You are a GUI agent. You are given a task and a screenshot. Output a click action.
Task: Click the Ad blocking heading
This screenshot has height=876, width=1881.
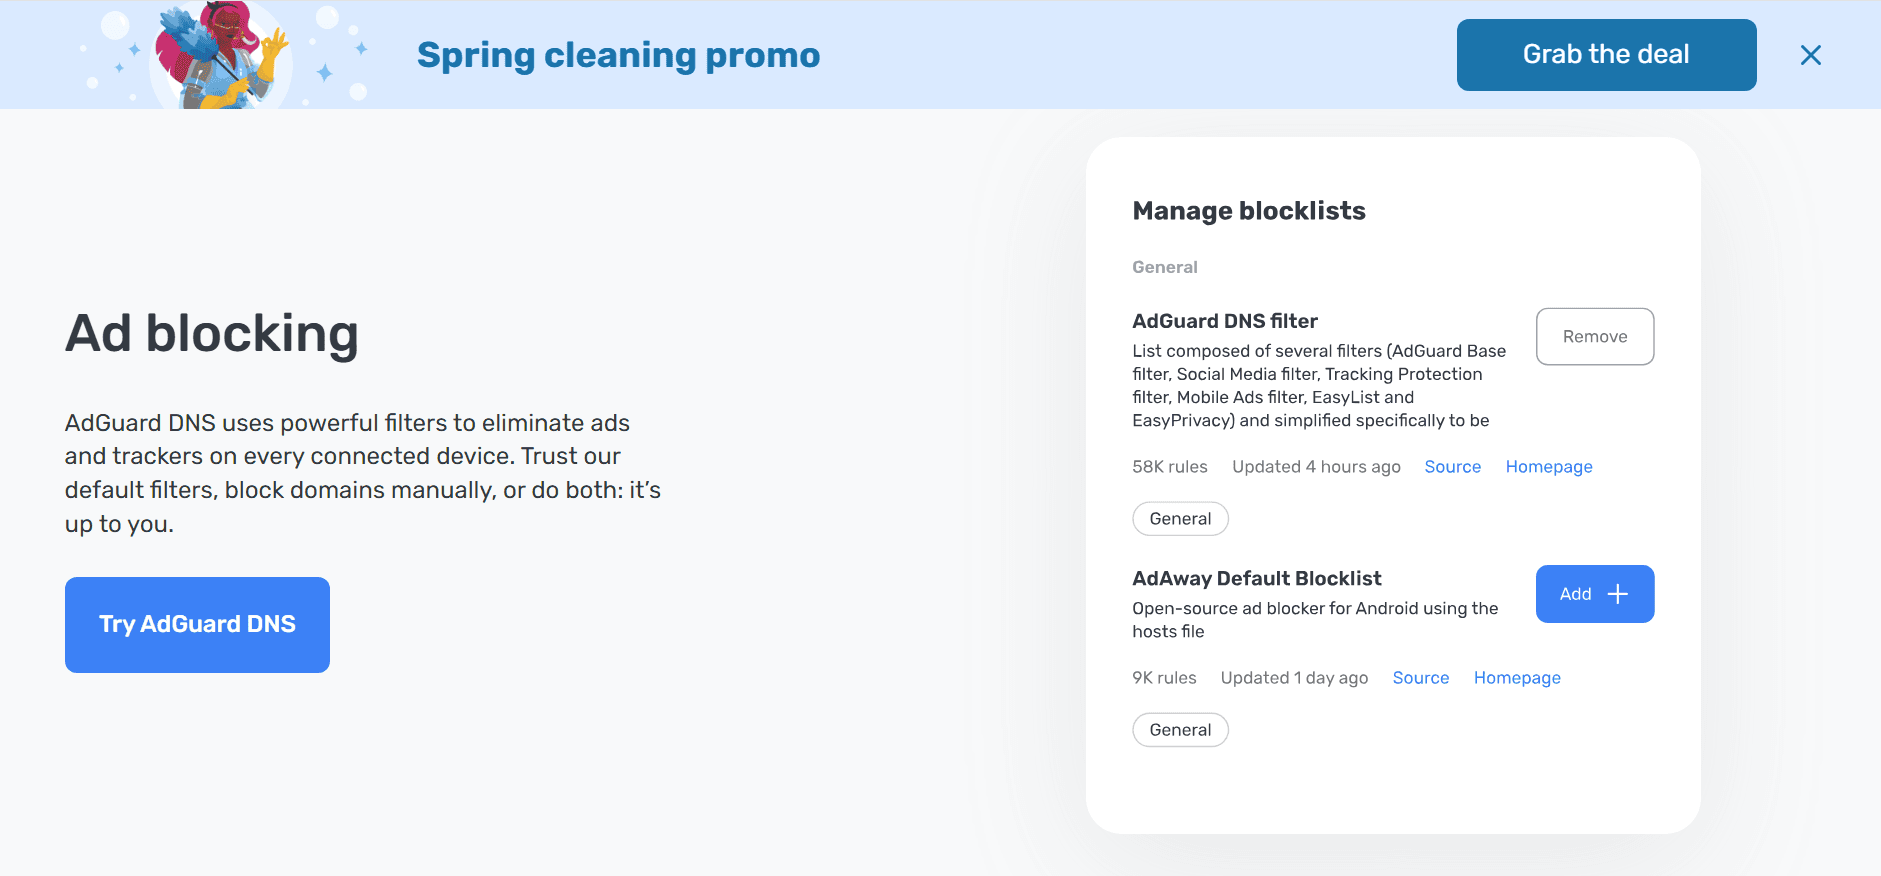[x=212, y=334]
